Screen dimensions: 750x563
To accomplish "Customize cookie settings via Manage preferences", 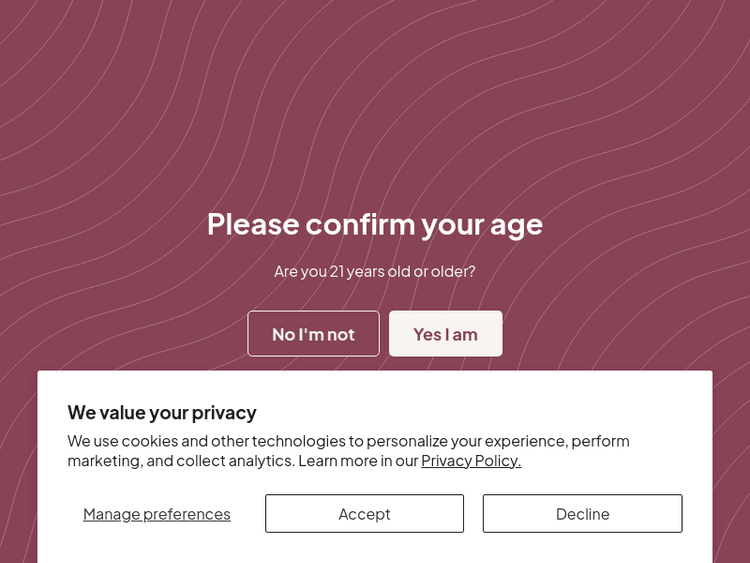I will (156, 514).
